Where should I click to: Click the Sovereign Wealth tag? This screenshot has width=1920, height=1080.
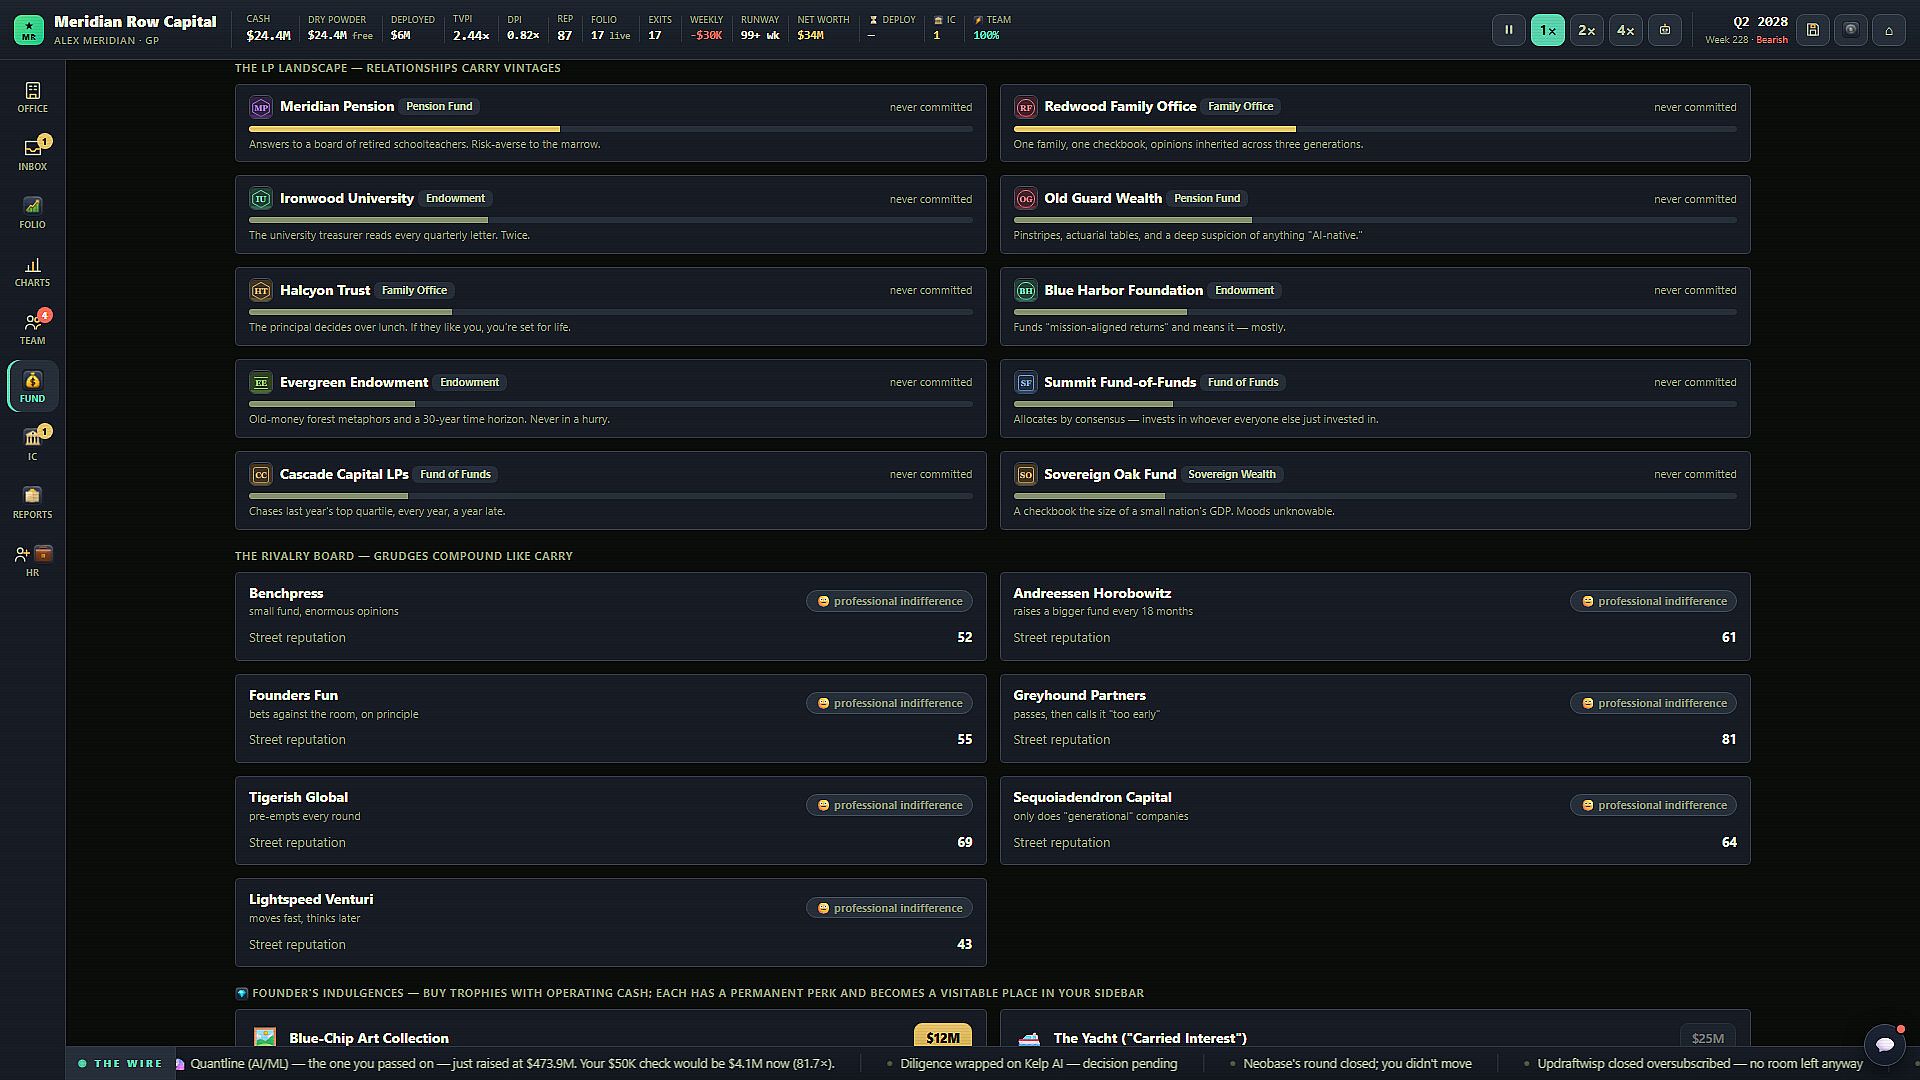pyautogui.click(x=1232, y=474)
